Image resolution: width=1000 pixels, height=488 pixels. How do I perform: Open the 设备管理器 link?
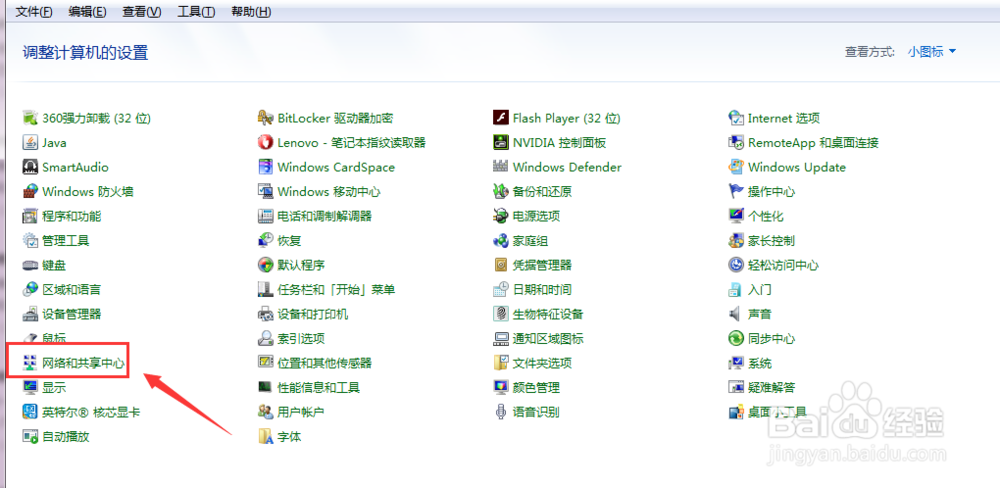(x=71, y=314)
